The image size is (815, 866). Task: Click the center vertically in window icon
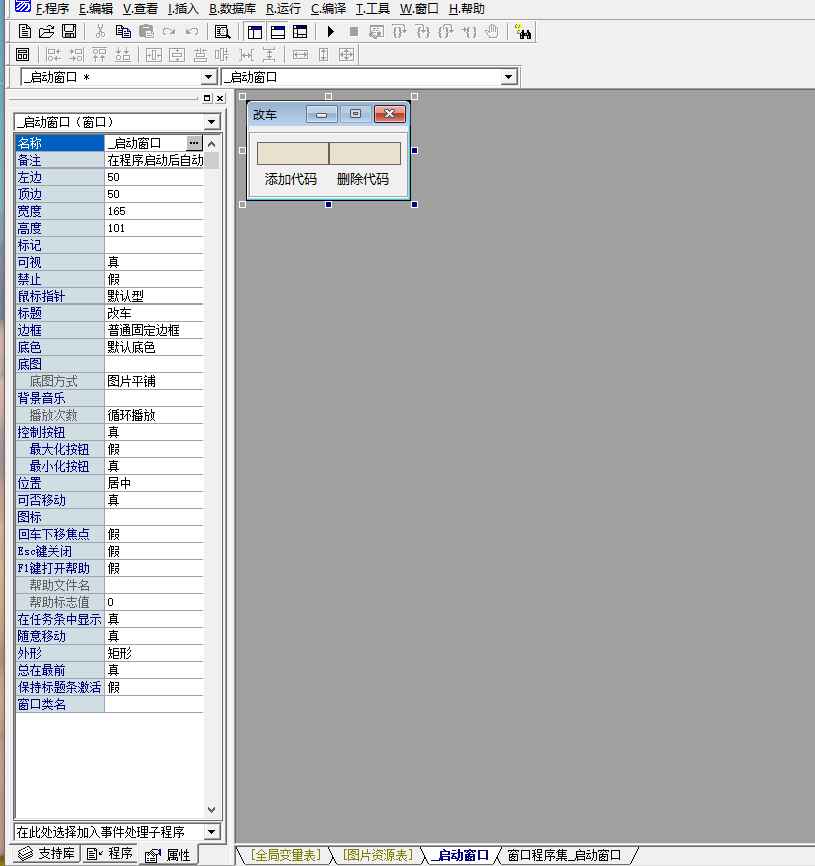point(177,55)
